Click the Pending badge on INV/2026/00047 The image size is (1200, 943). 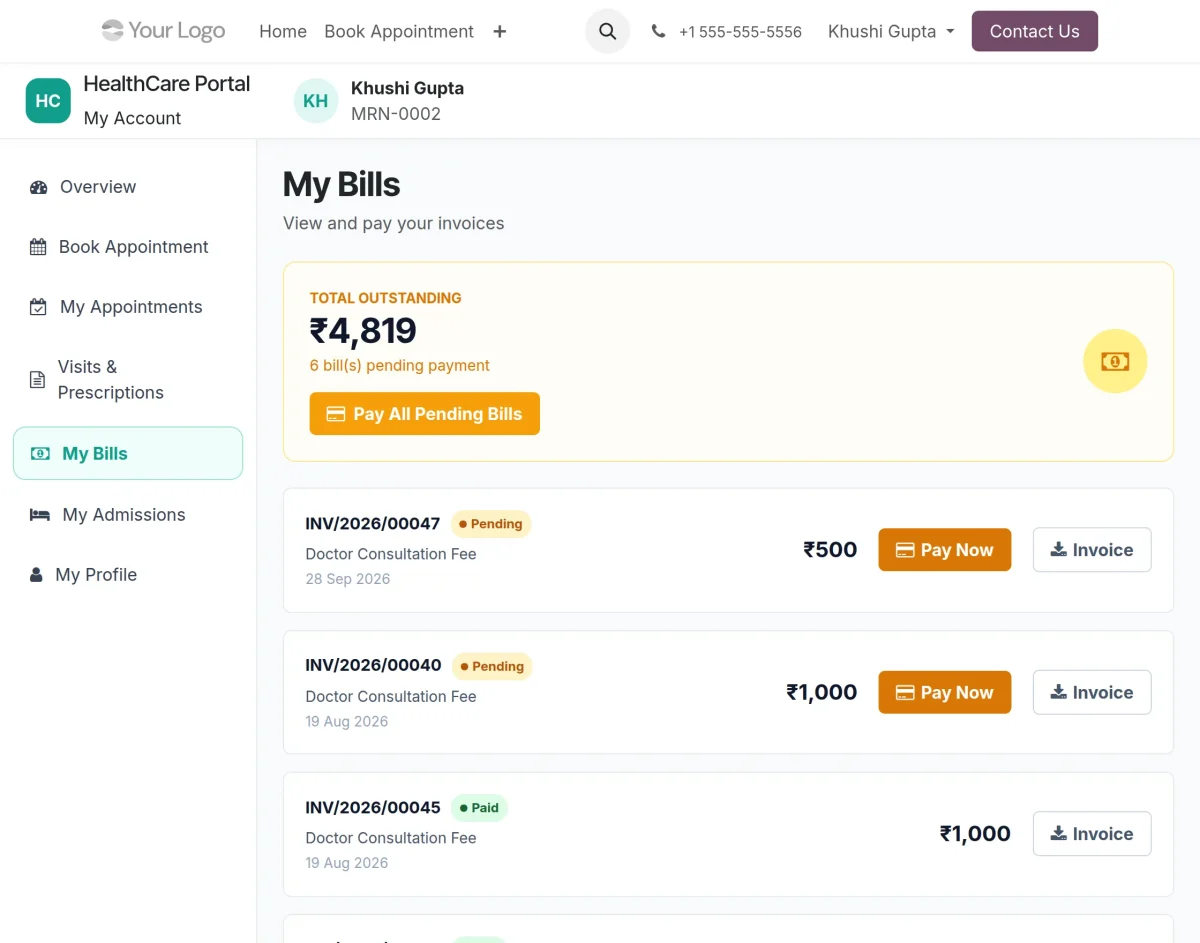tap(491, 523)
